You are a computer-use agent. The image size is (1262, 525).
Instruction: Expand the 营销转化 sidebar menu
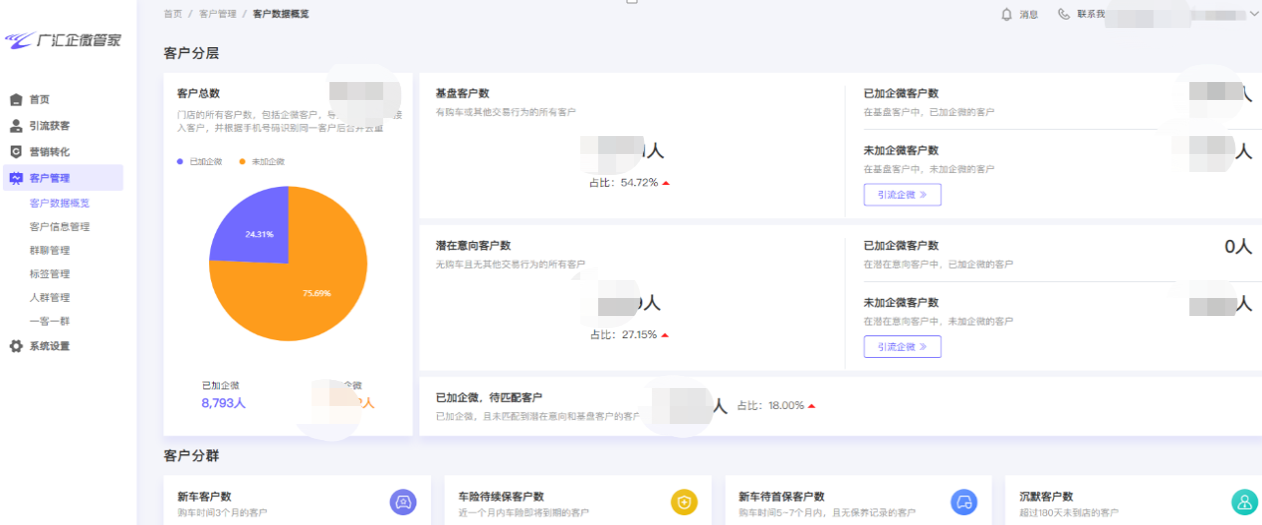49,152
